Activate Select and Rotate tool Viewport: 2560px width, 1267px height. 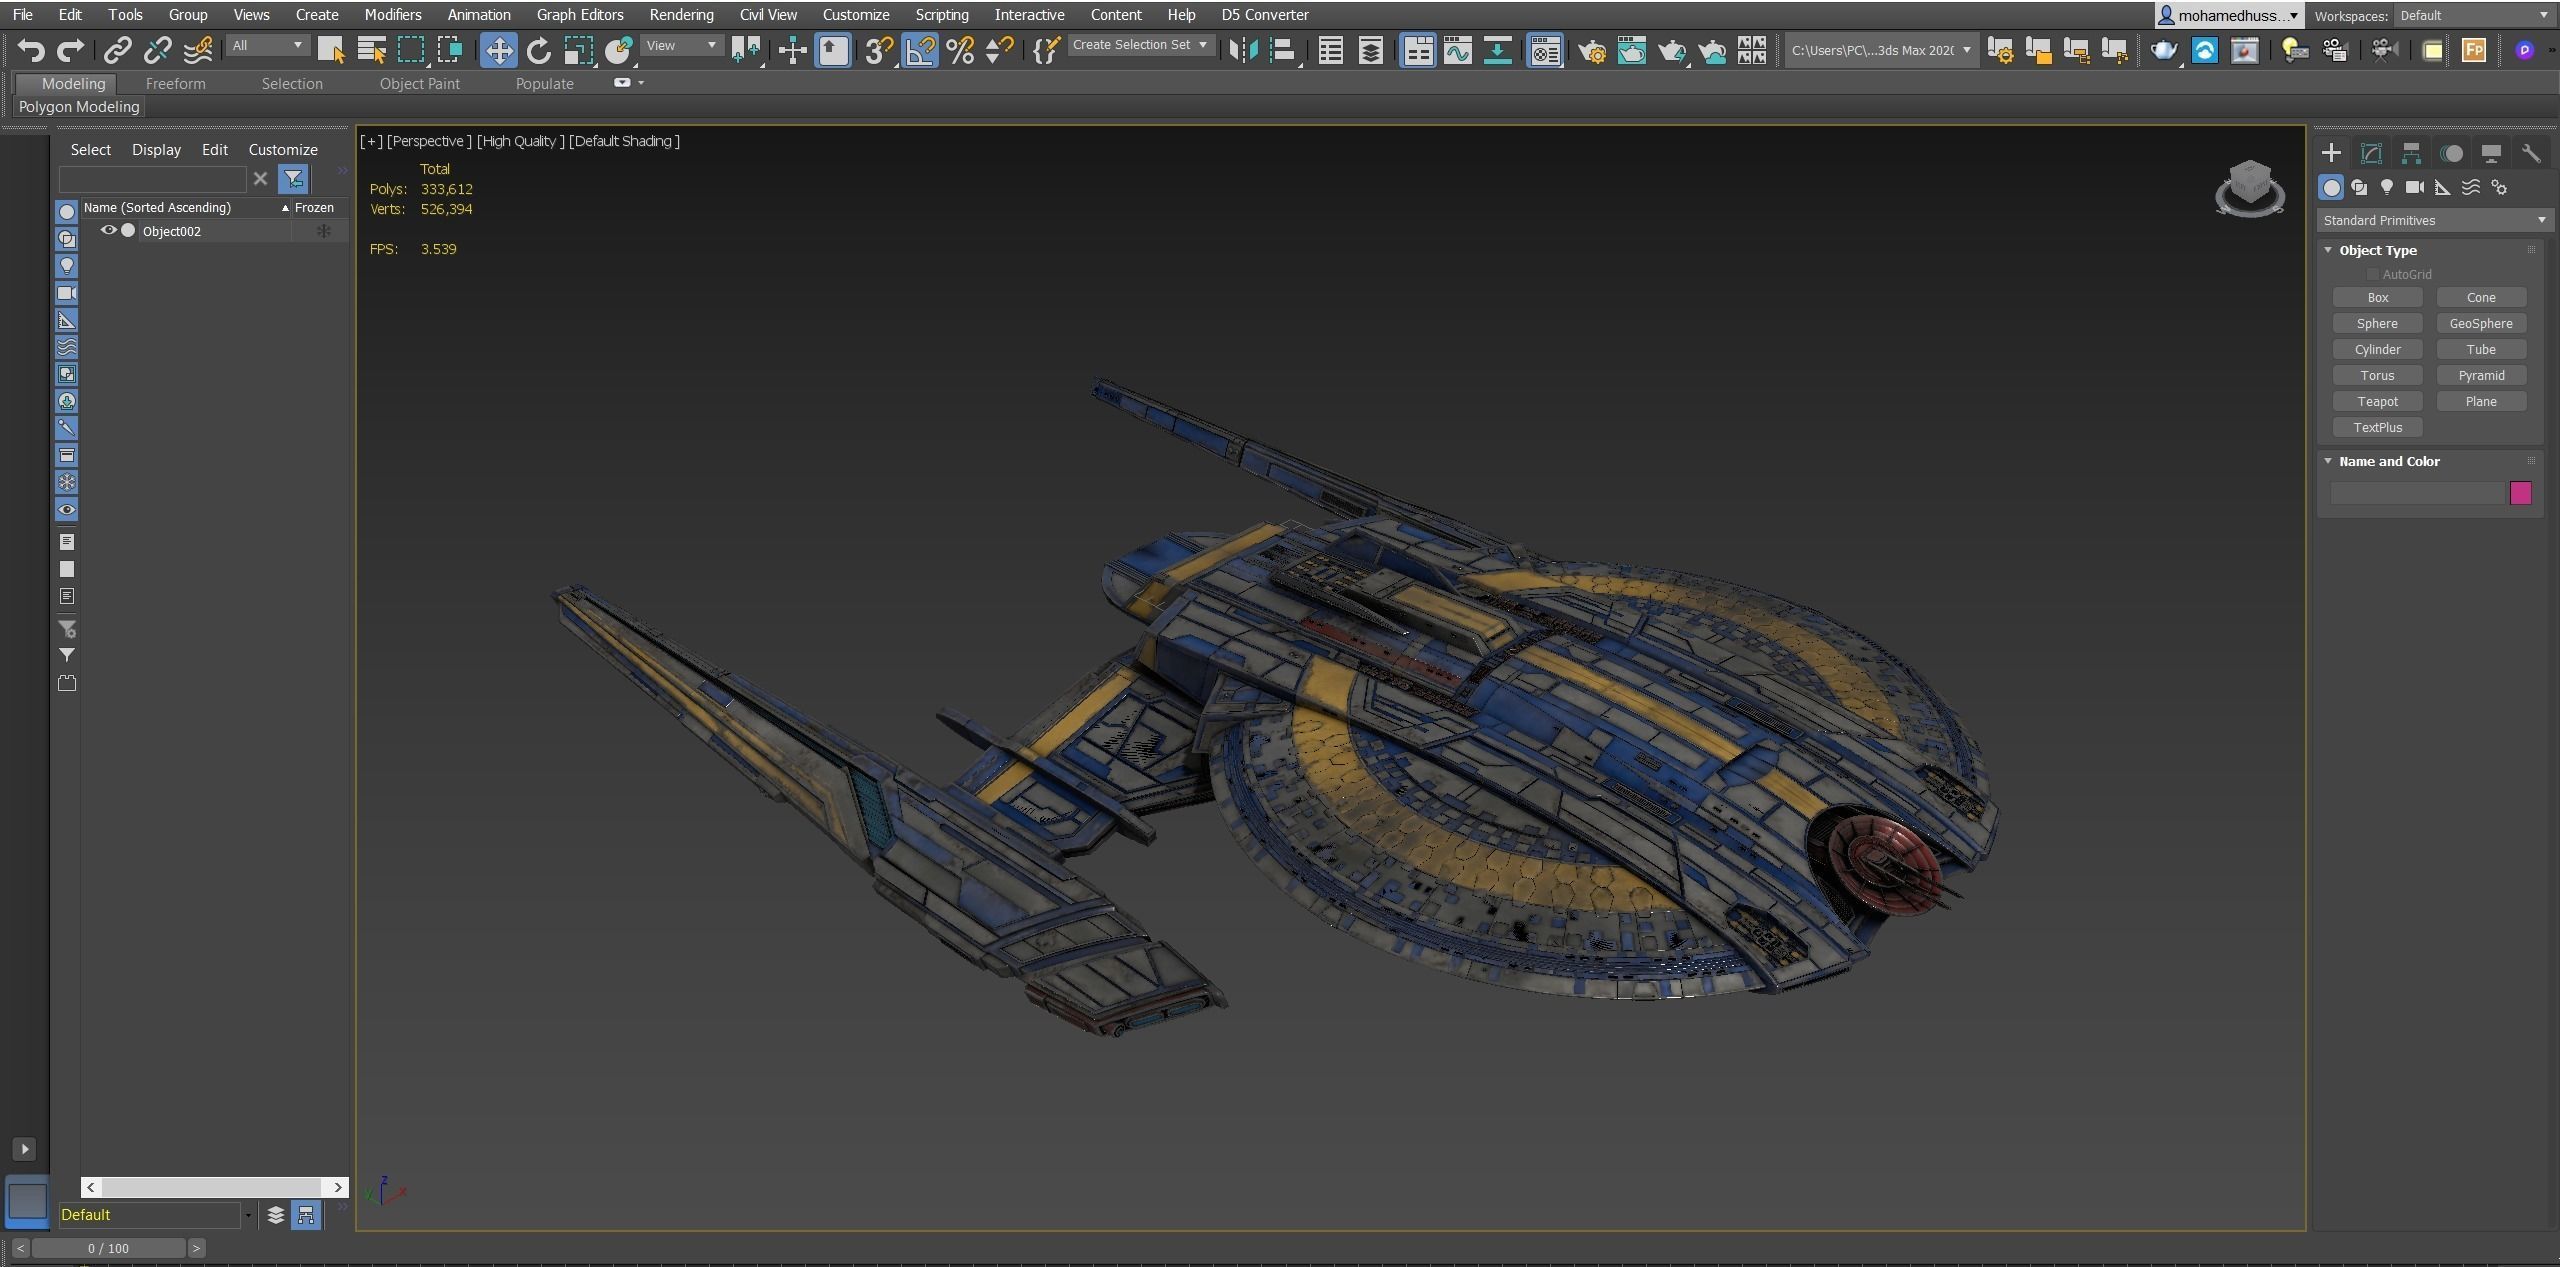point(539,50)
